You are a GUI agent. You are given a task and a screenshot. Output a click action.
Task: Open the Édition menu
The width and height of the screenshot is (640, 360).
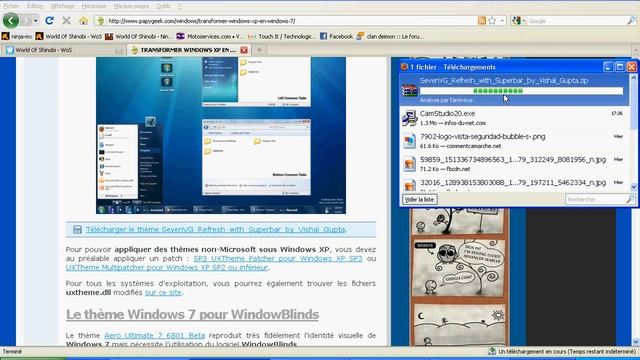point(35,6)
